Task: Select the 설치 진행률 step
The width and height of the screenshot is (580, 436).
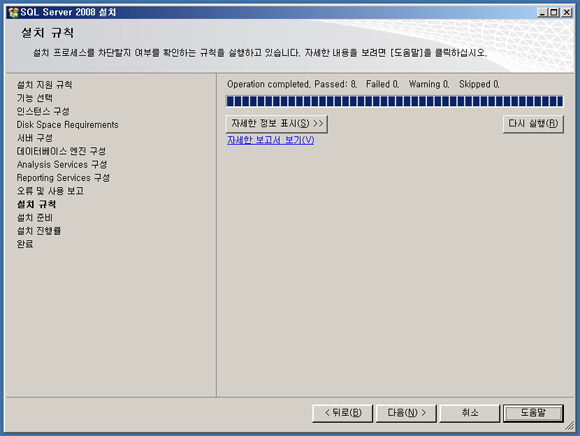Action: pos(39,231)
